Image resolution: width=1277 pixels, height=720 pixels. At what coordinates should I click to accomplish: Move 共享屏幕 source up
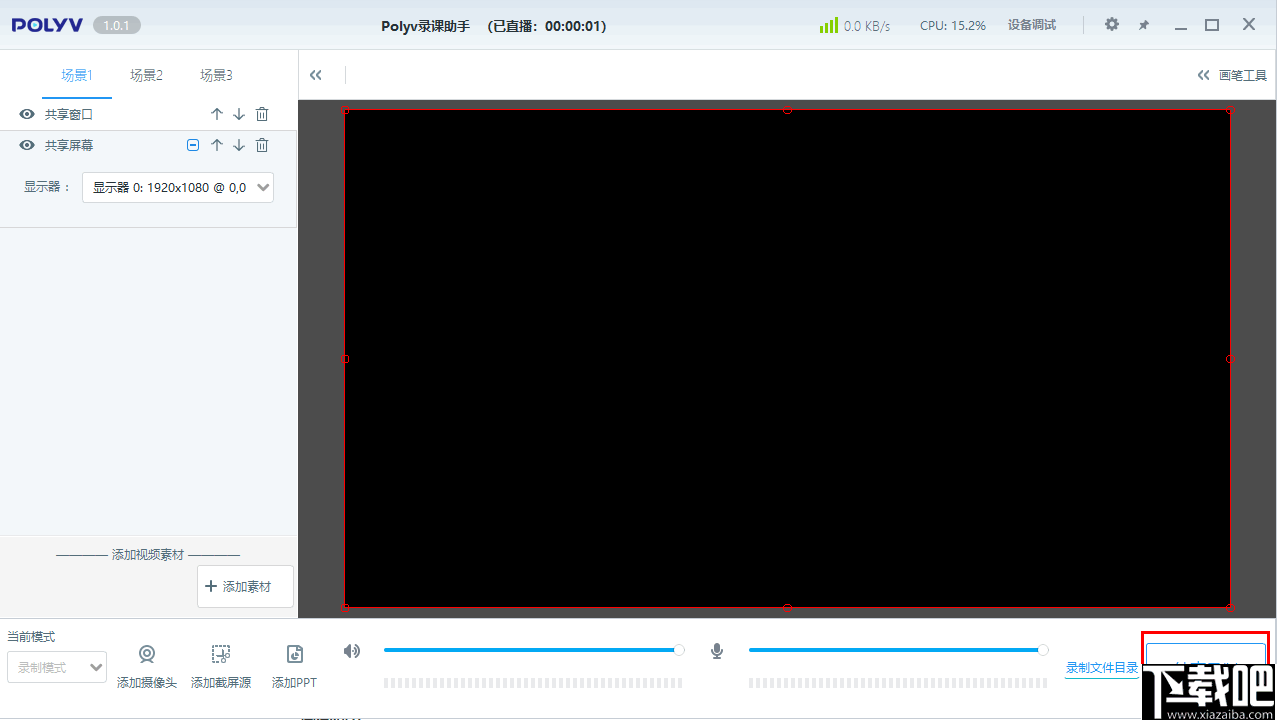[x=217, y=146]
